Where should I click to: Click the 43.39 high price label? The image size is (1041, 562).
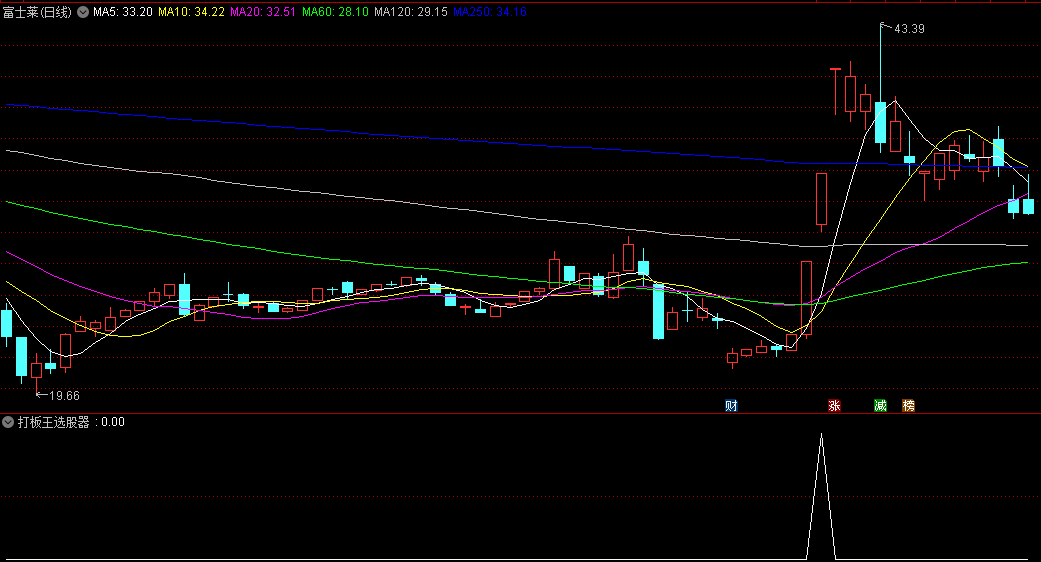(909, 29)
